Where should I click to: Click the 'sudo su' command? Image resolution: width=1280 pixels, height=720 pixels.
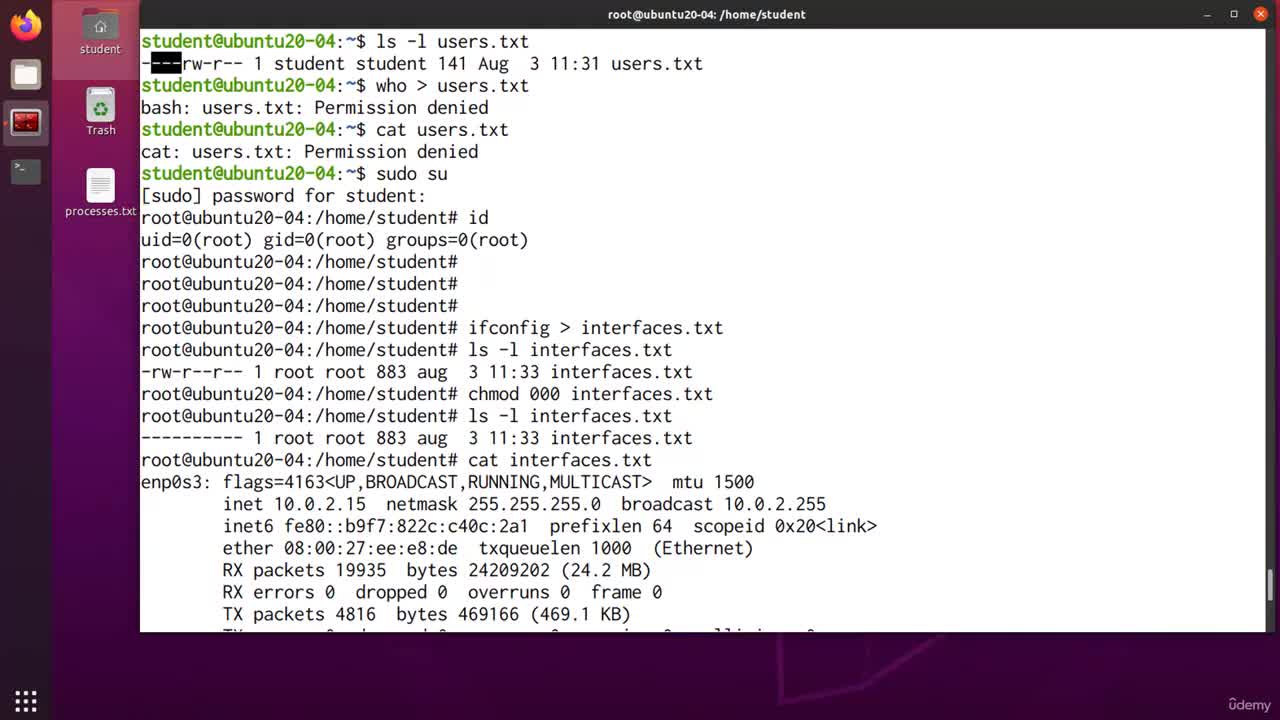[411, 173]
